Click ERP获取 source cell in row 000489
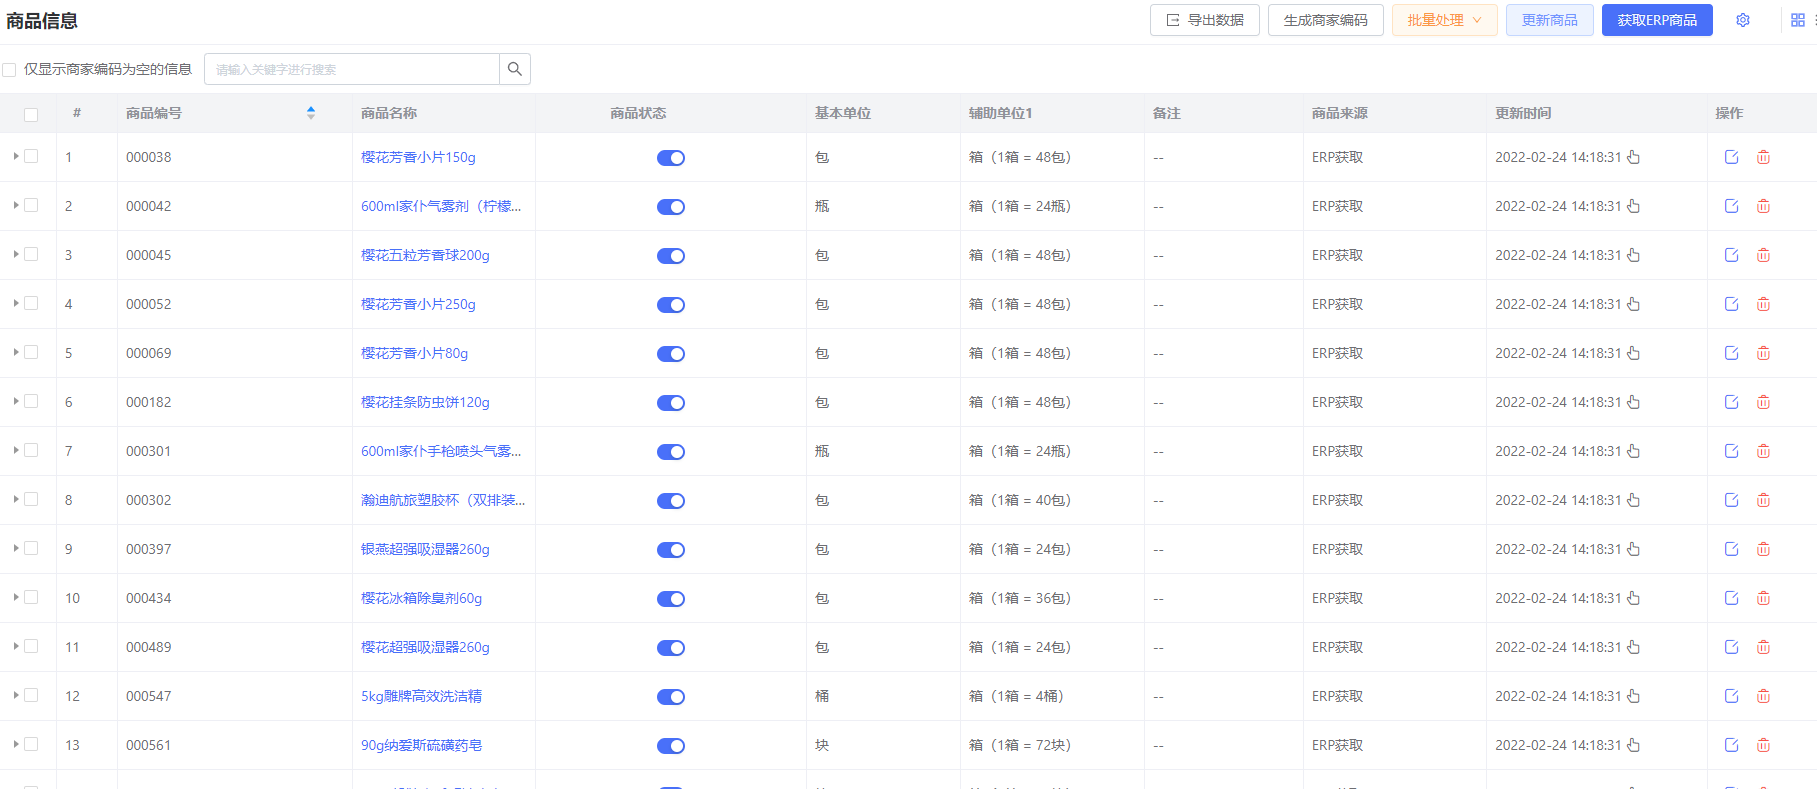1817x797 pixels. pos(1337,647)
